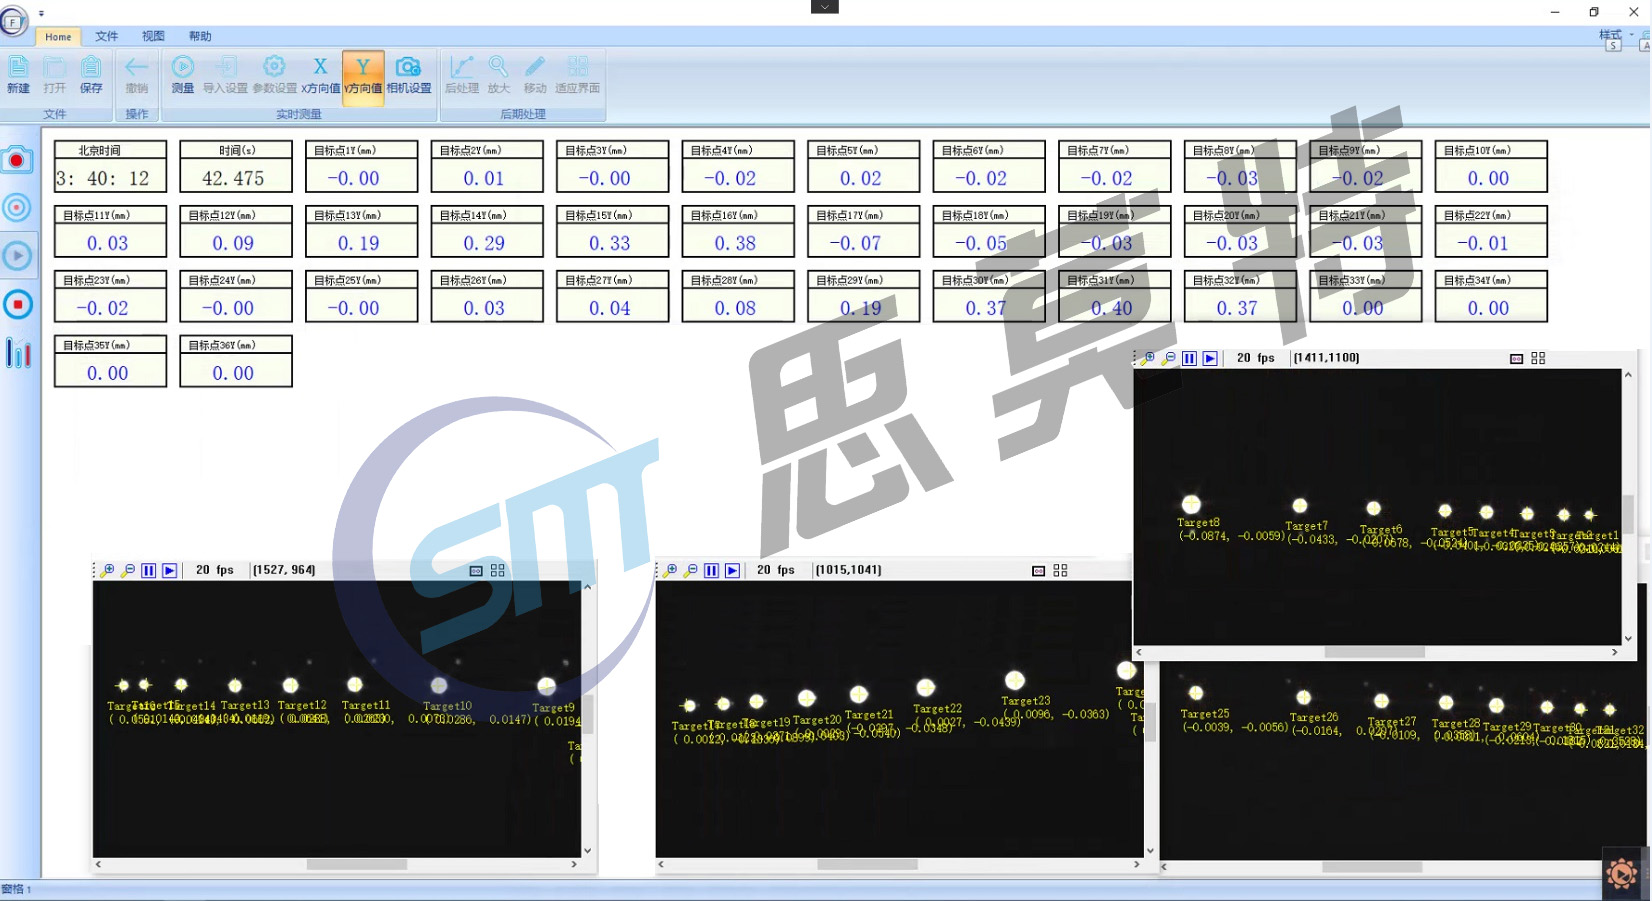1652x901 pixels.
Task: Click the target circle icon in left sidebar
Action: click(17, 208)
